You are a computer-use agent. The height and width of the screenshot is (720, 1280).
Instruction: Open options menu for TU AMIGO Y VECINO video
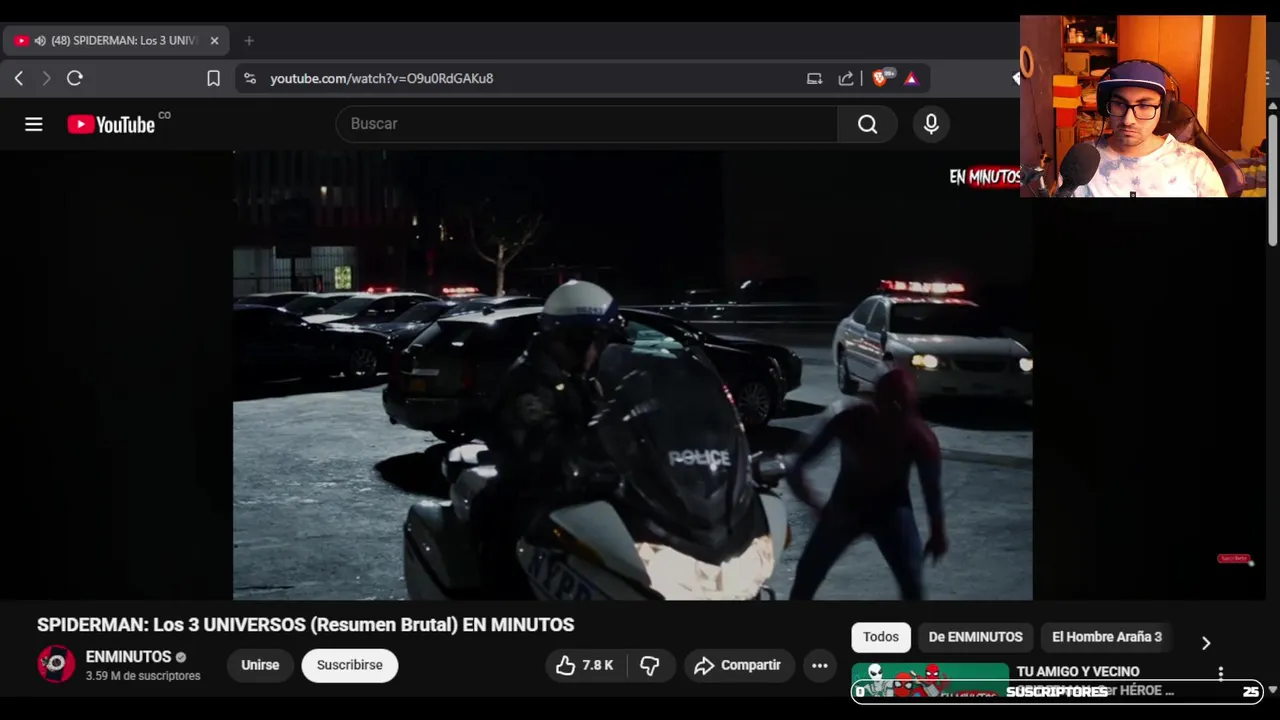(1220, 674)
